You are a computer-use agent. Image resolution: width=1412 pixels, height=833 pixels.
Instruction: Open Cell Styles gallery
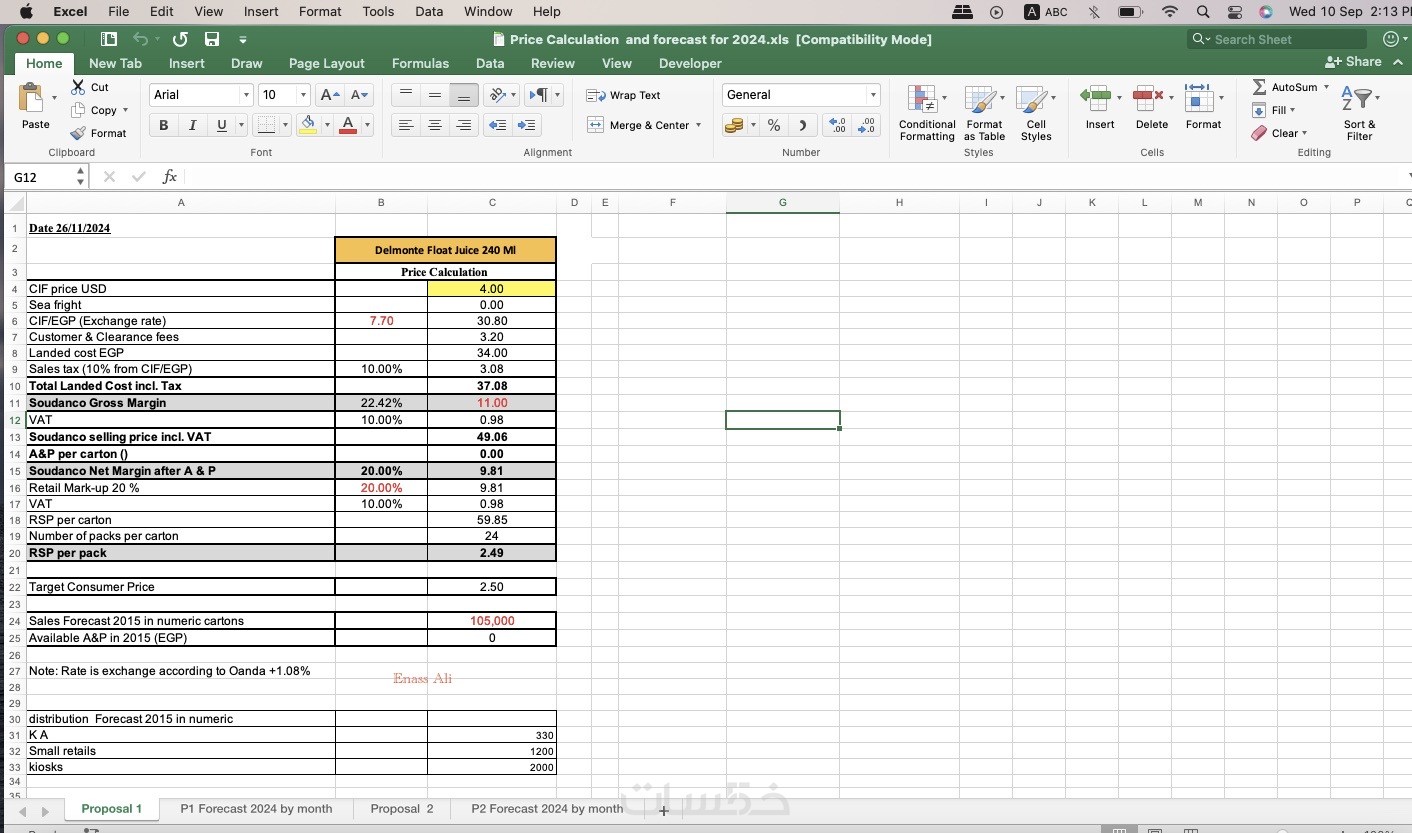pos(1036,112)
